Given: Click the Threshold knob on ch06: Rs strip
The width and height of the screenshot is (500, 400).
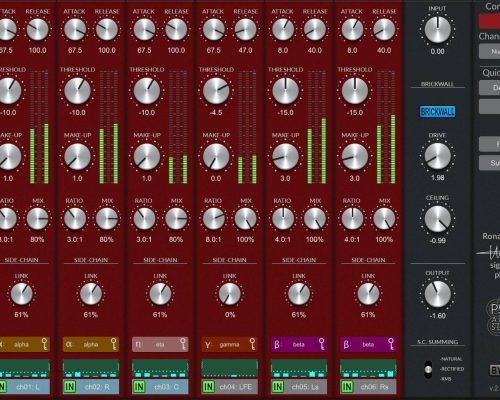Looking at the screenshot, I should pyautogui.click(x=355, y=91).
